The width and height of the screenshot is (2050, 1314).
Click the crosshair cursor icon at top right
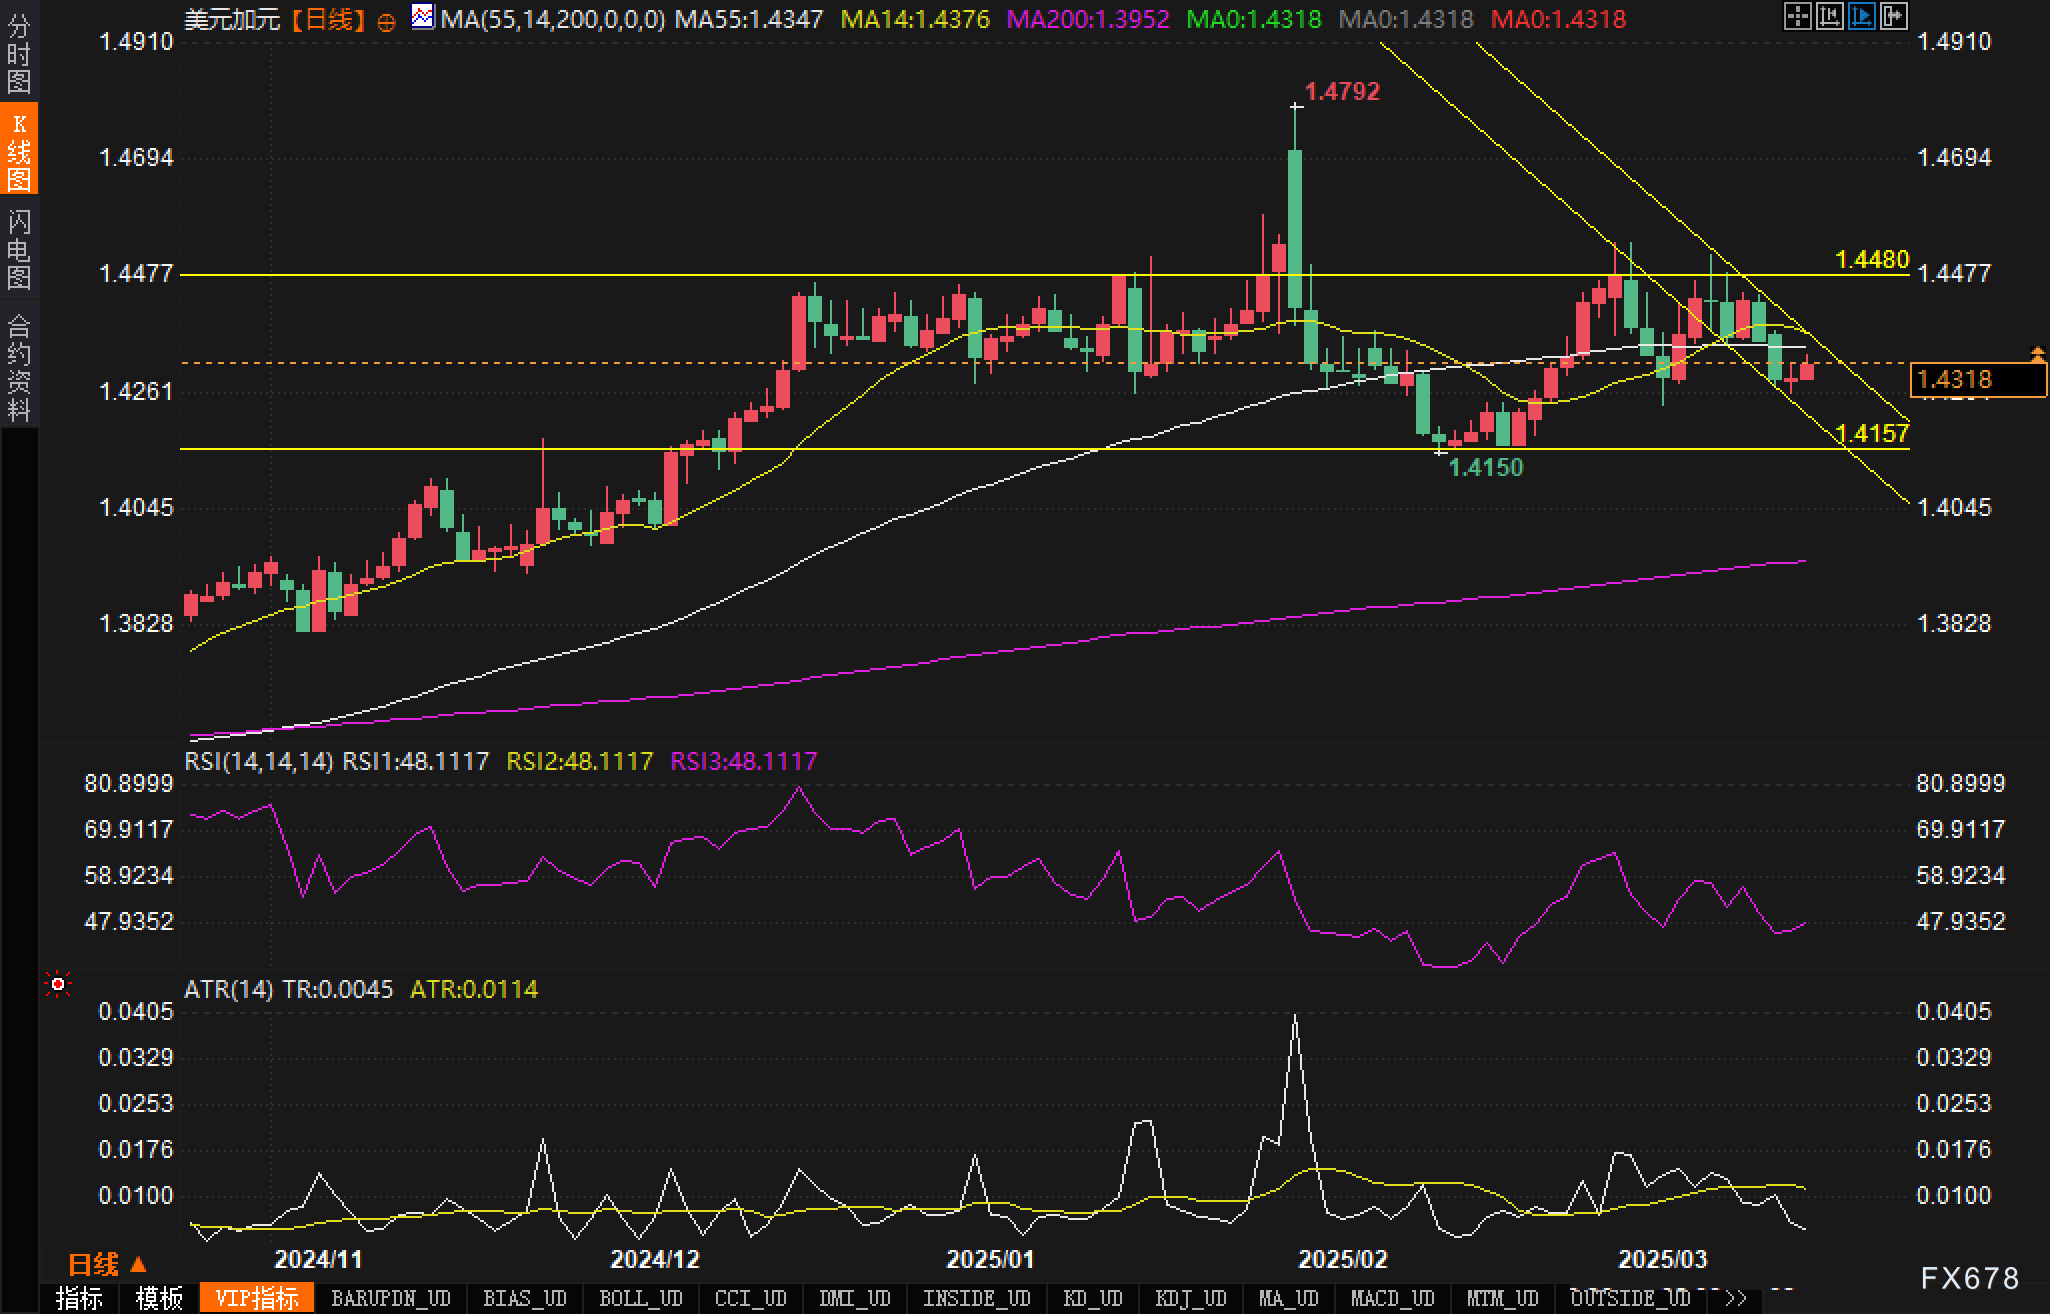pyautogui.click(x=1797, y=16)
